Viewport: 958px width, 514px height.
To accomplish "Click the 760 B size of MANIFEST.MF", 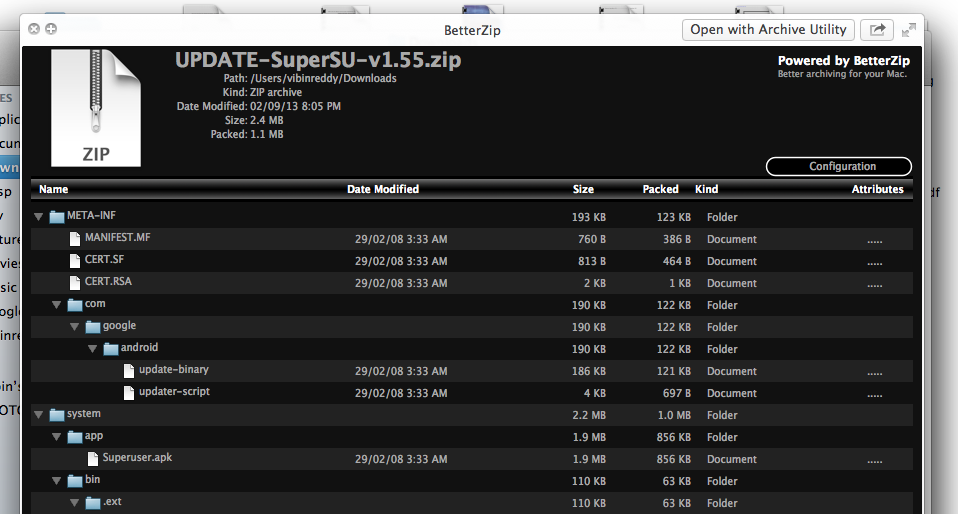I will (x=591, y=239).
